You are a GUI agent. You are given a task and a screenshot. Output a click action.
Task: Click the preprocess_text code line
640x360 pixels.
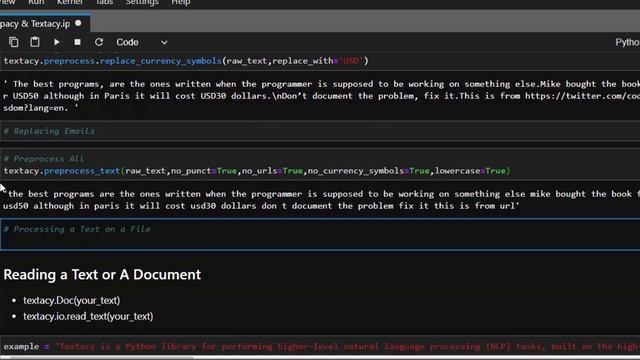coord(257,171)
